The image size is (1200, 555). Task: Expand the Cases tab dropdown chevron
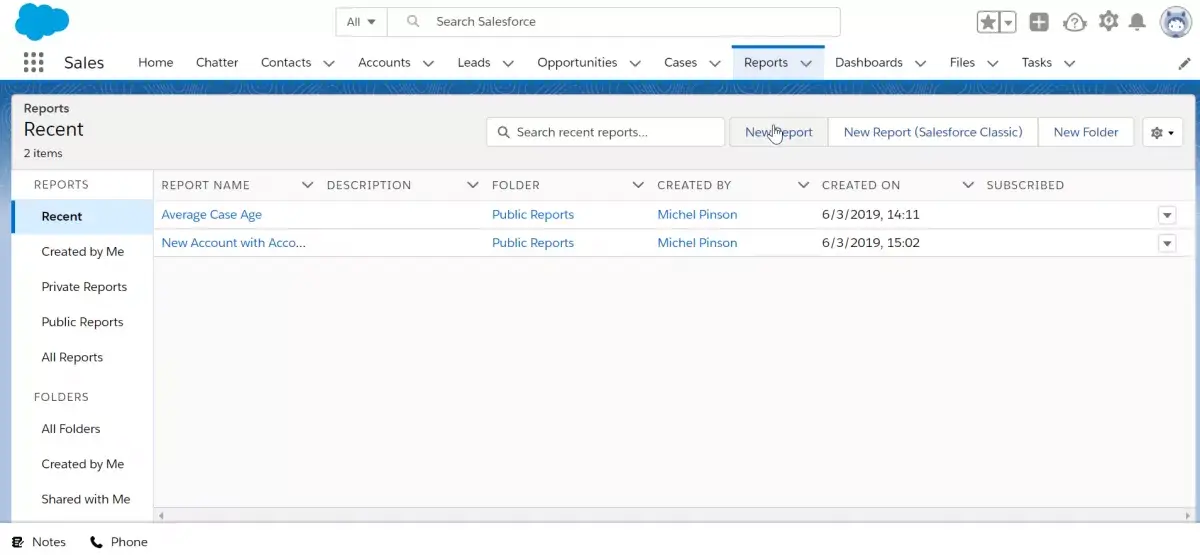pos(715,63)
